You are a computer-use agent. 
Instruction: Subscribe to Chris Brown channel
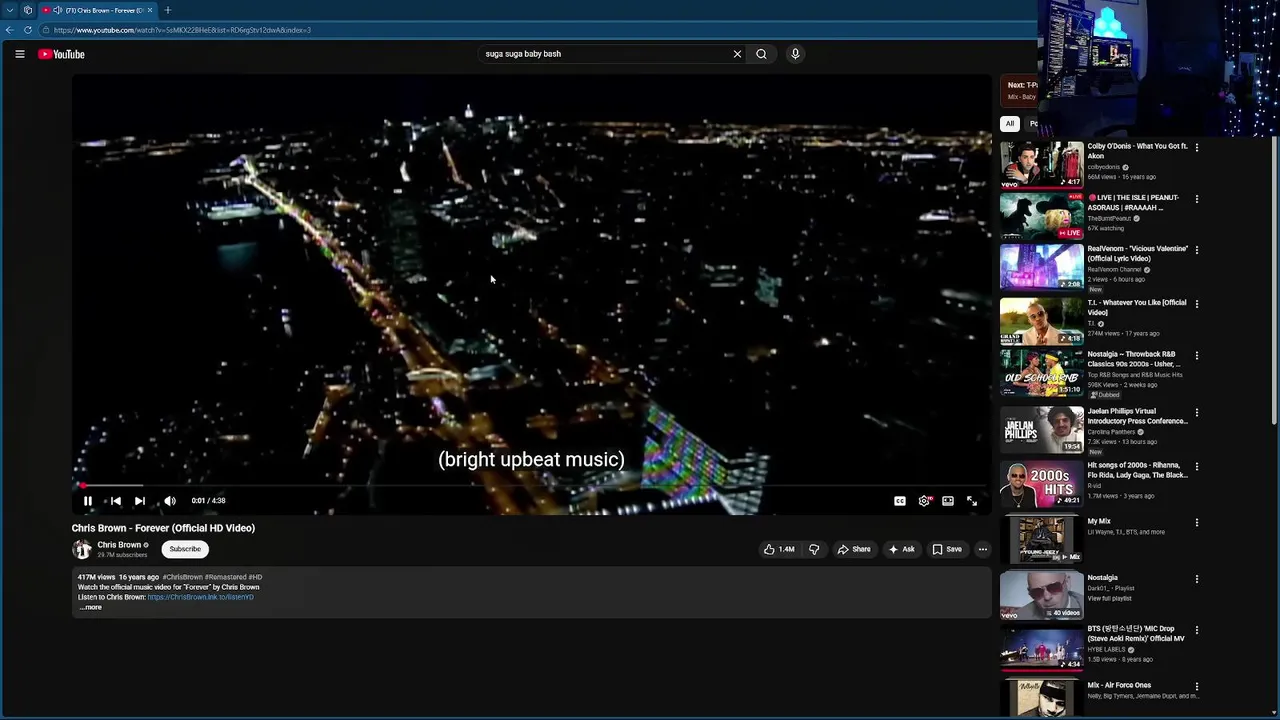(185, 549)
